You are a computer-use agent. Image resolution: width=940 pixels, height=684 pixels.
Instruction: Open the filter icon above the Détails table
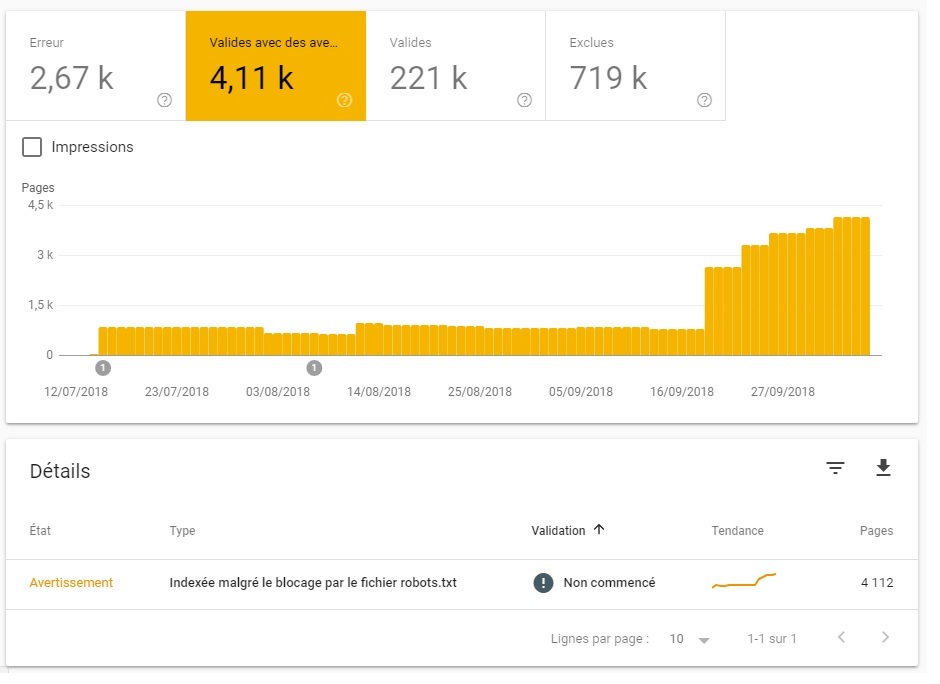click(x=835, y=467)
